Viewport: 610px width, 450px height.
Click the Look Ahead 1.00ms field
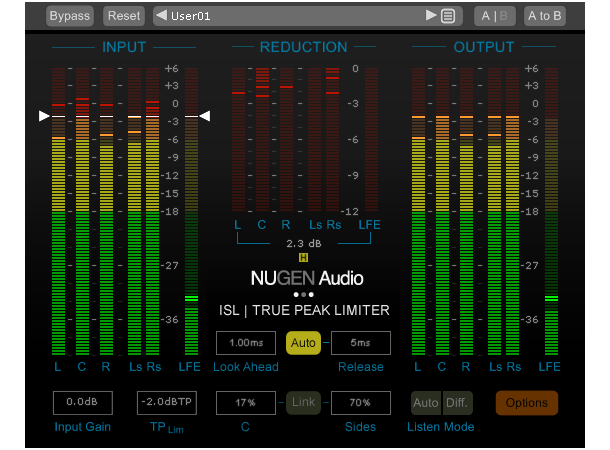coord(246,343)
